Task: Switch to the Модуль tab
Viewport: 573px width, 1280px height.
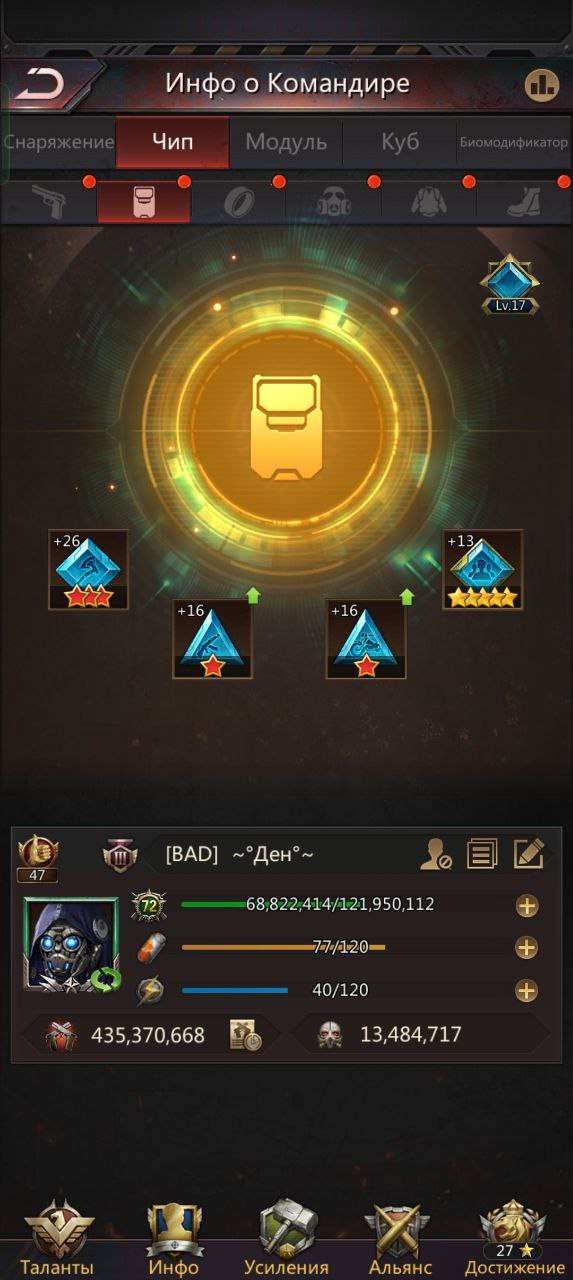Action: click(286, 142)
